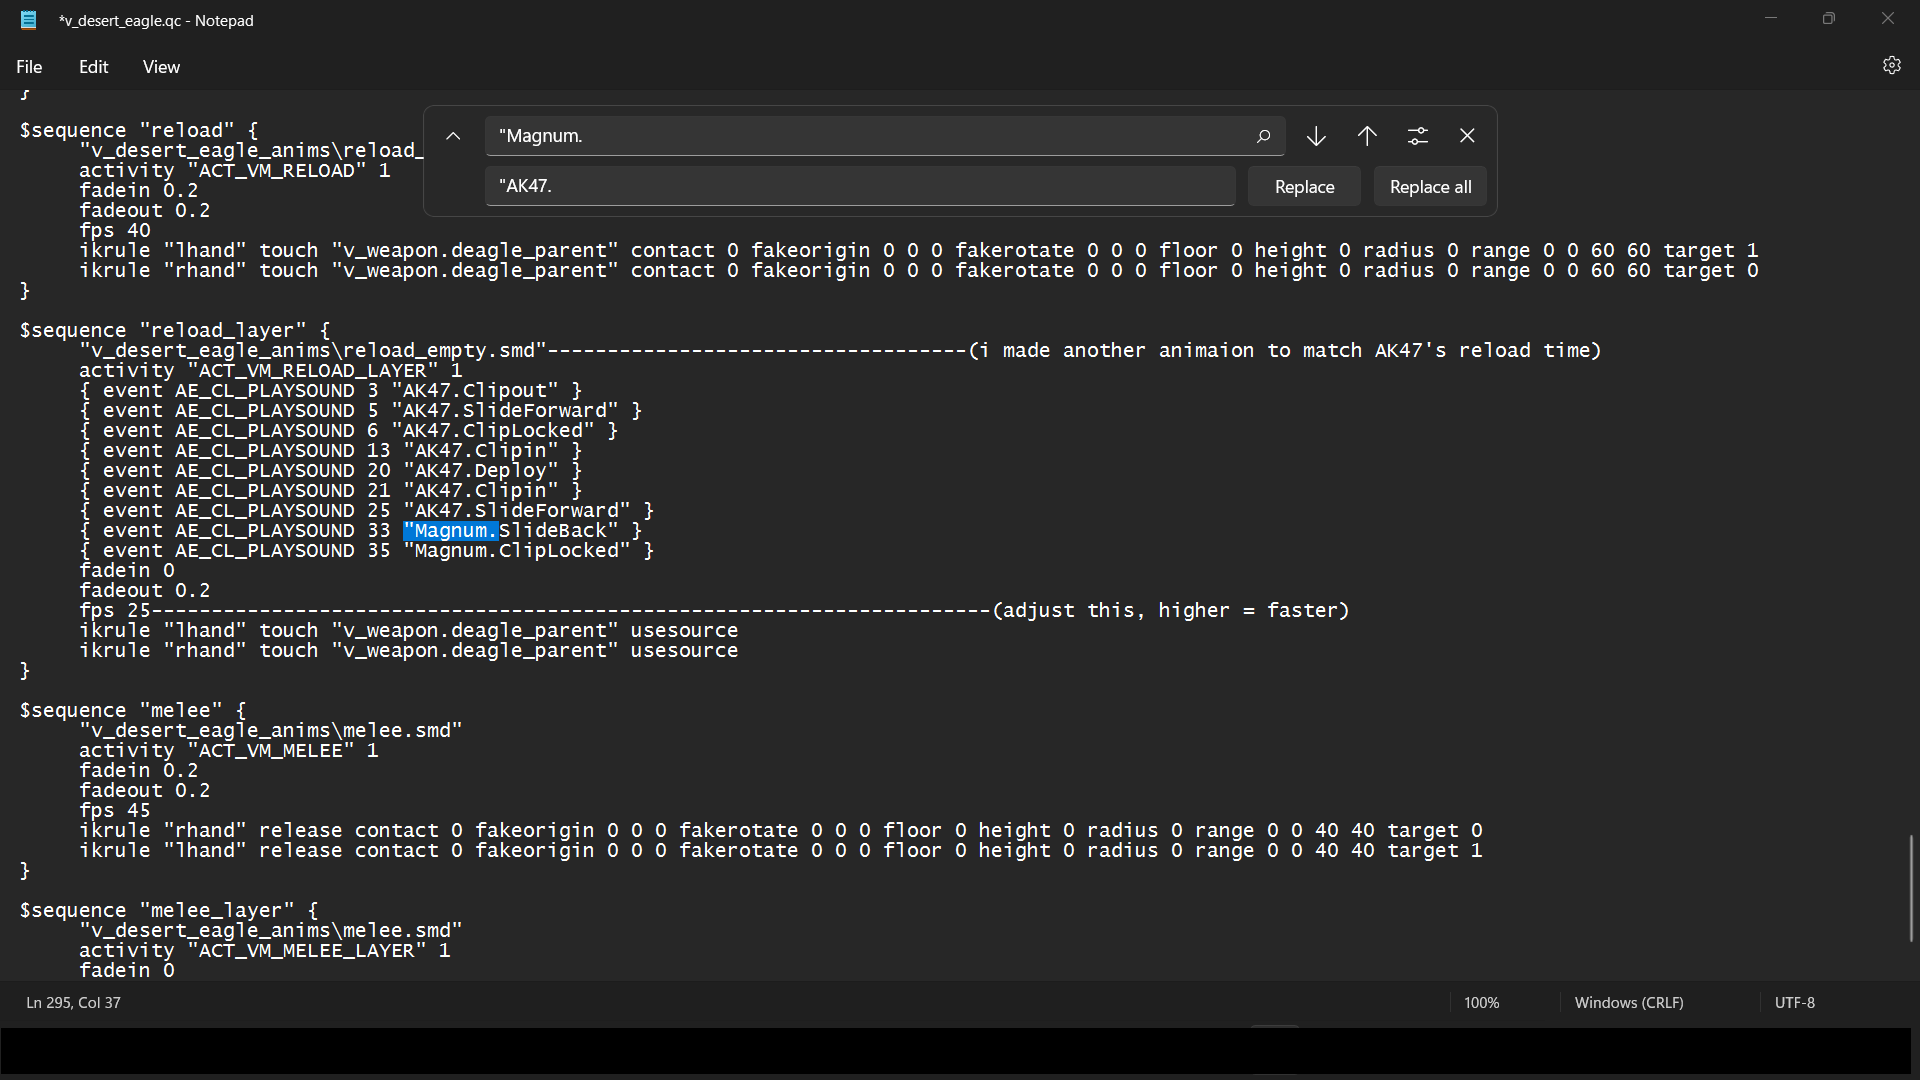
Task: Click the search magnifier icon in Find box
Action: pos(1263,136)
